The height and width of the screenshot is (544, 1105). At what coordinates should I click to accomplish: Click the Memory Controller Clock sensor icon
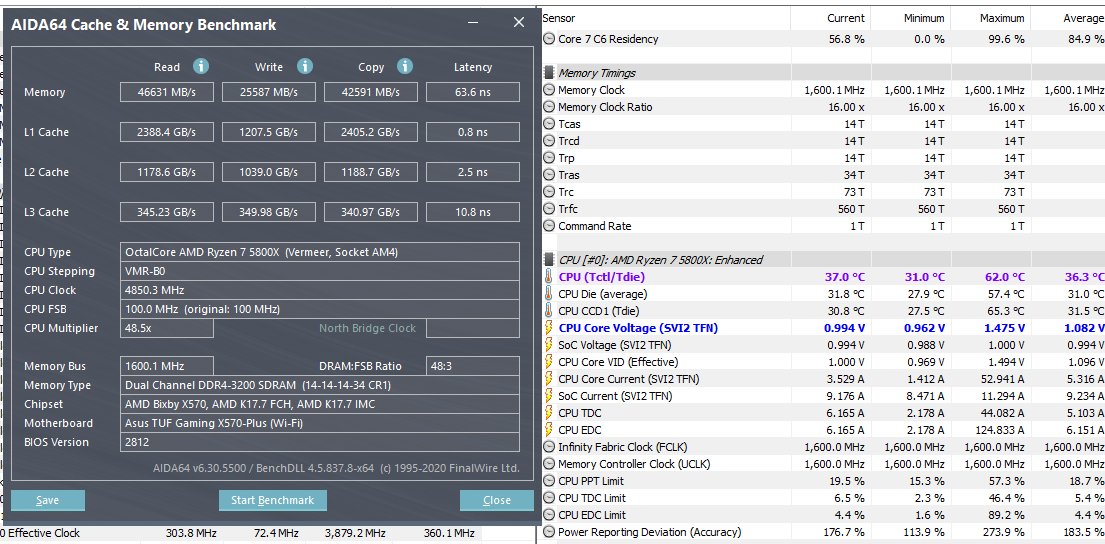[549, 464]
